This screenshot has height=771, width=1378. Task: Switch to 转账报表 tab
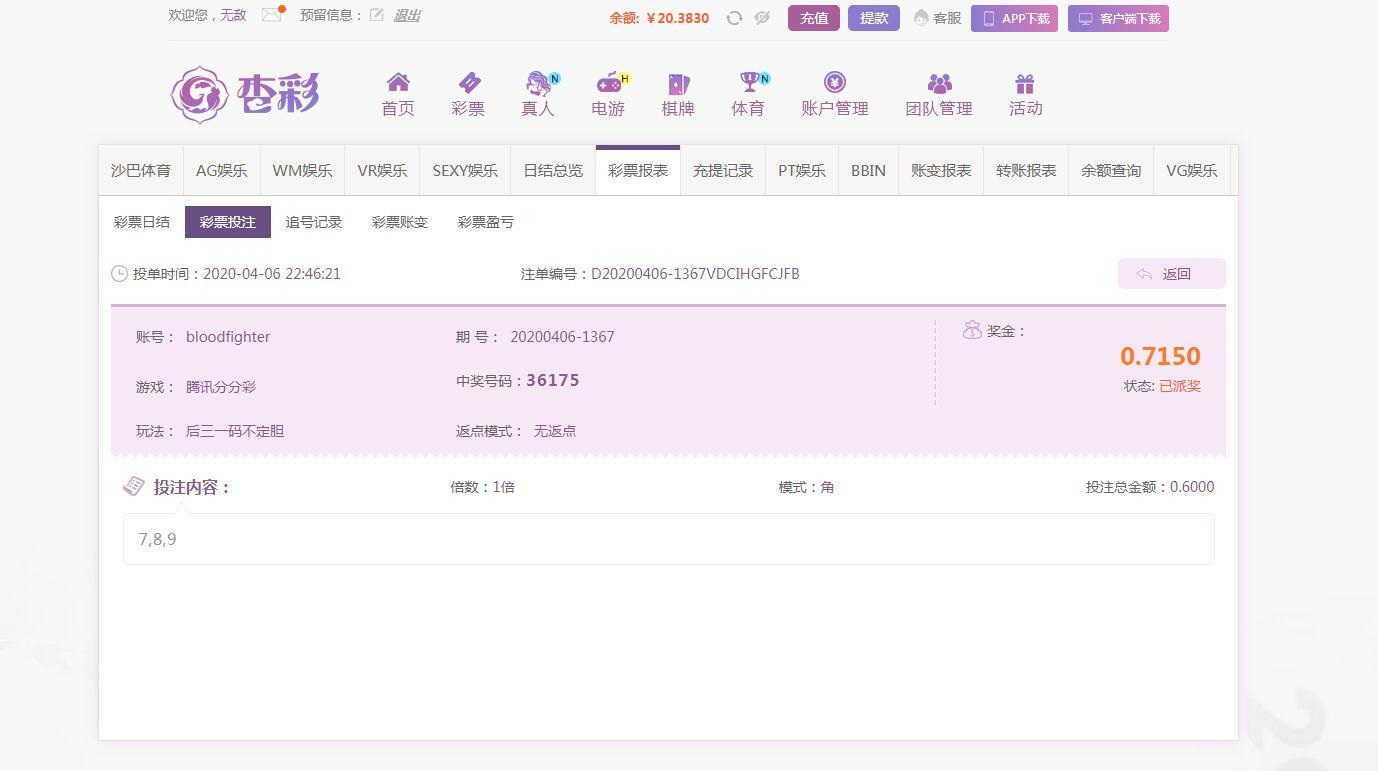click(1026, 171)
